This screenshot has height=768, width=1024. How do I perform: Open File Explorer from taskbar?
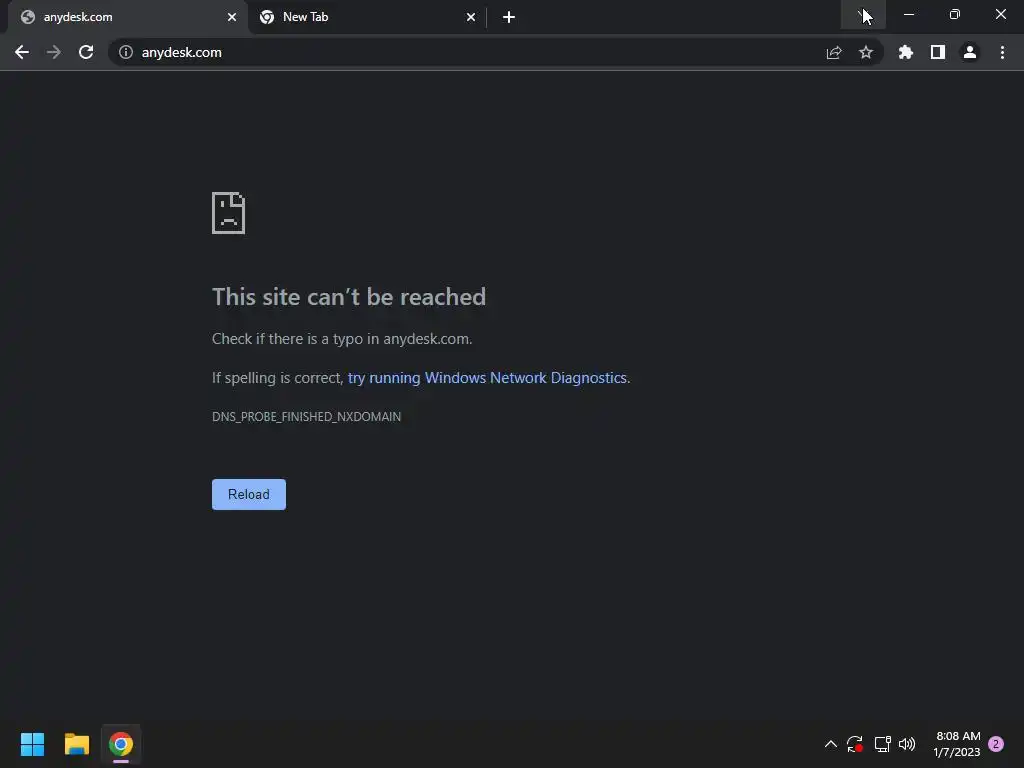[76, 744]
